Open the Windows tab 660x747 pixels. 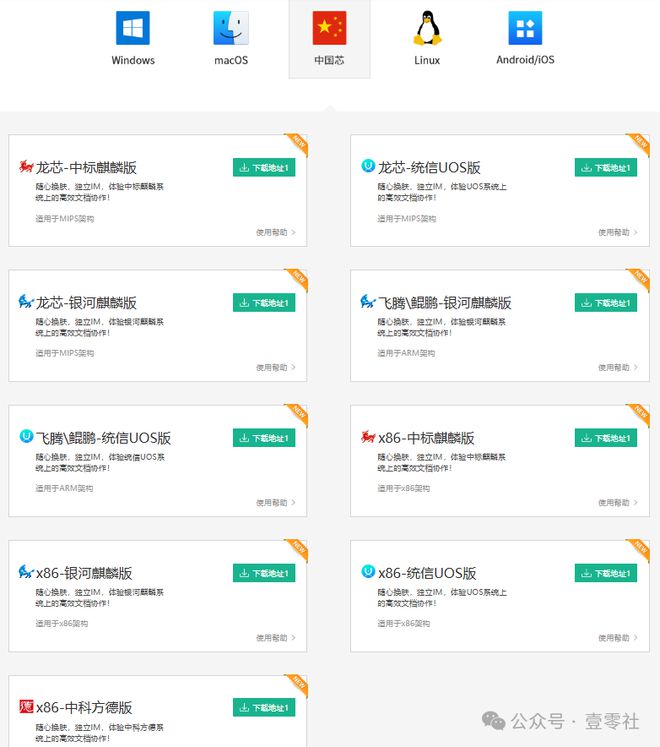(x=133, y=39)
